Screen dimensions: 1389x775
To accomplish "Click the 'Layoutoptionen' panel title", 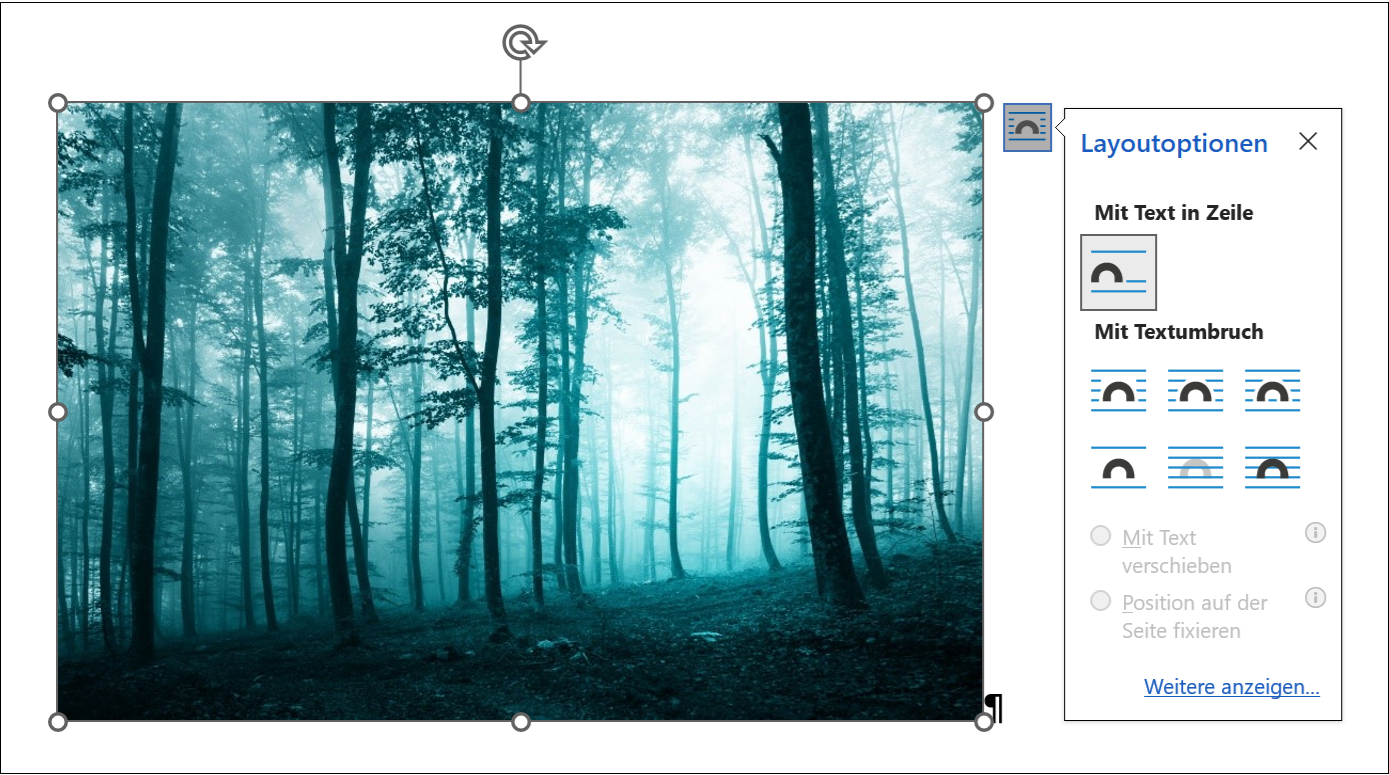I will (x=1174, y=143).
